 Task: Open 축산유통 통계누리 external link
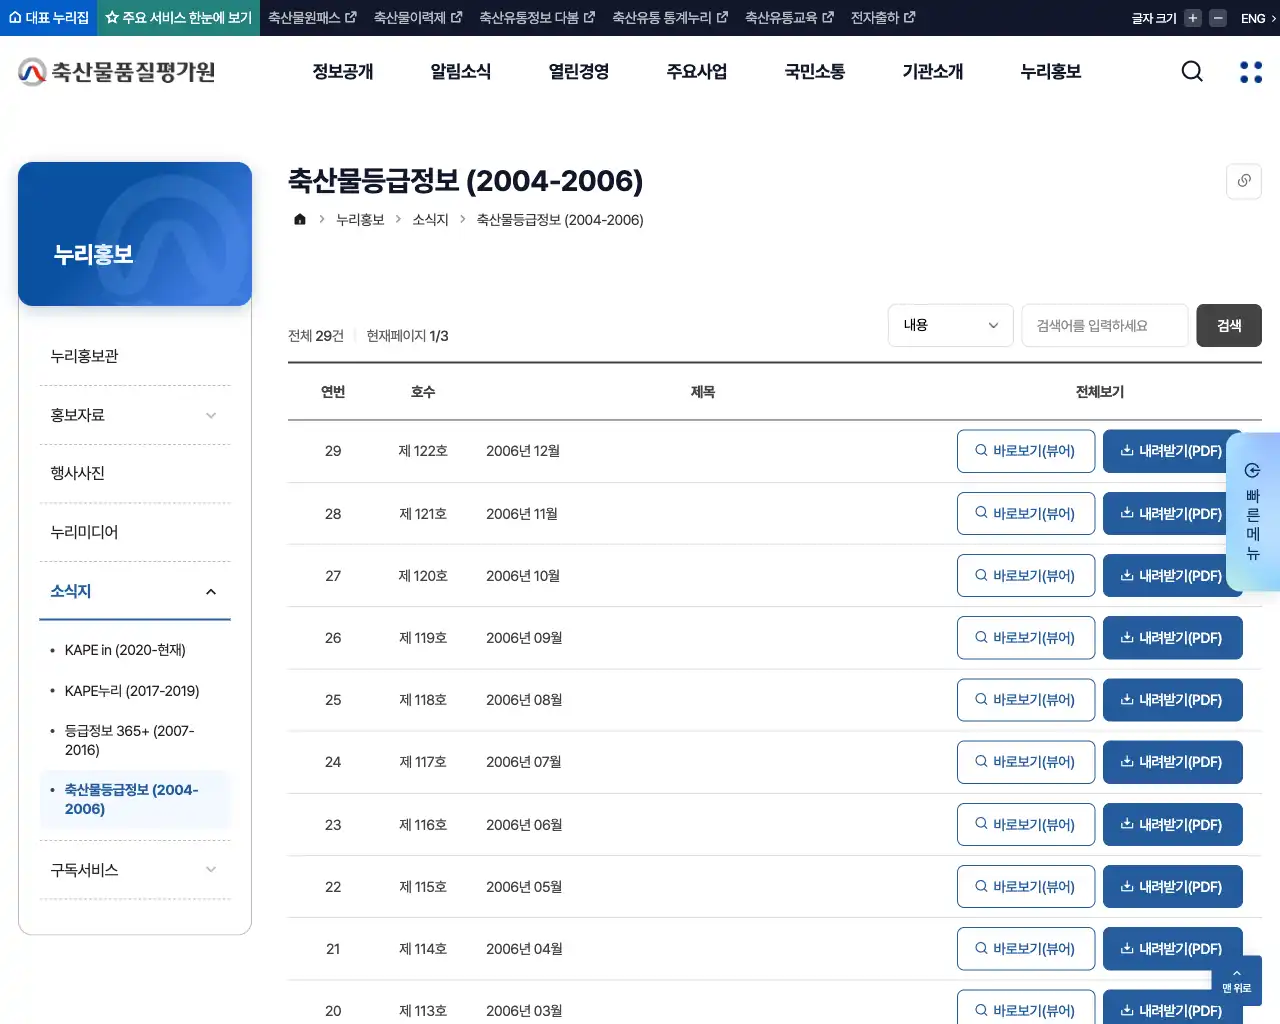[x=670, y=18]
